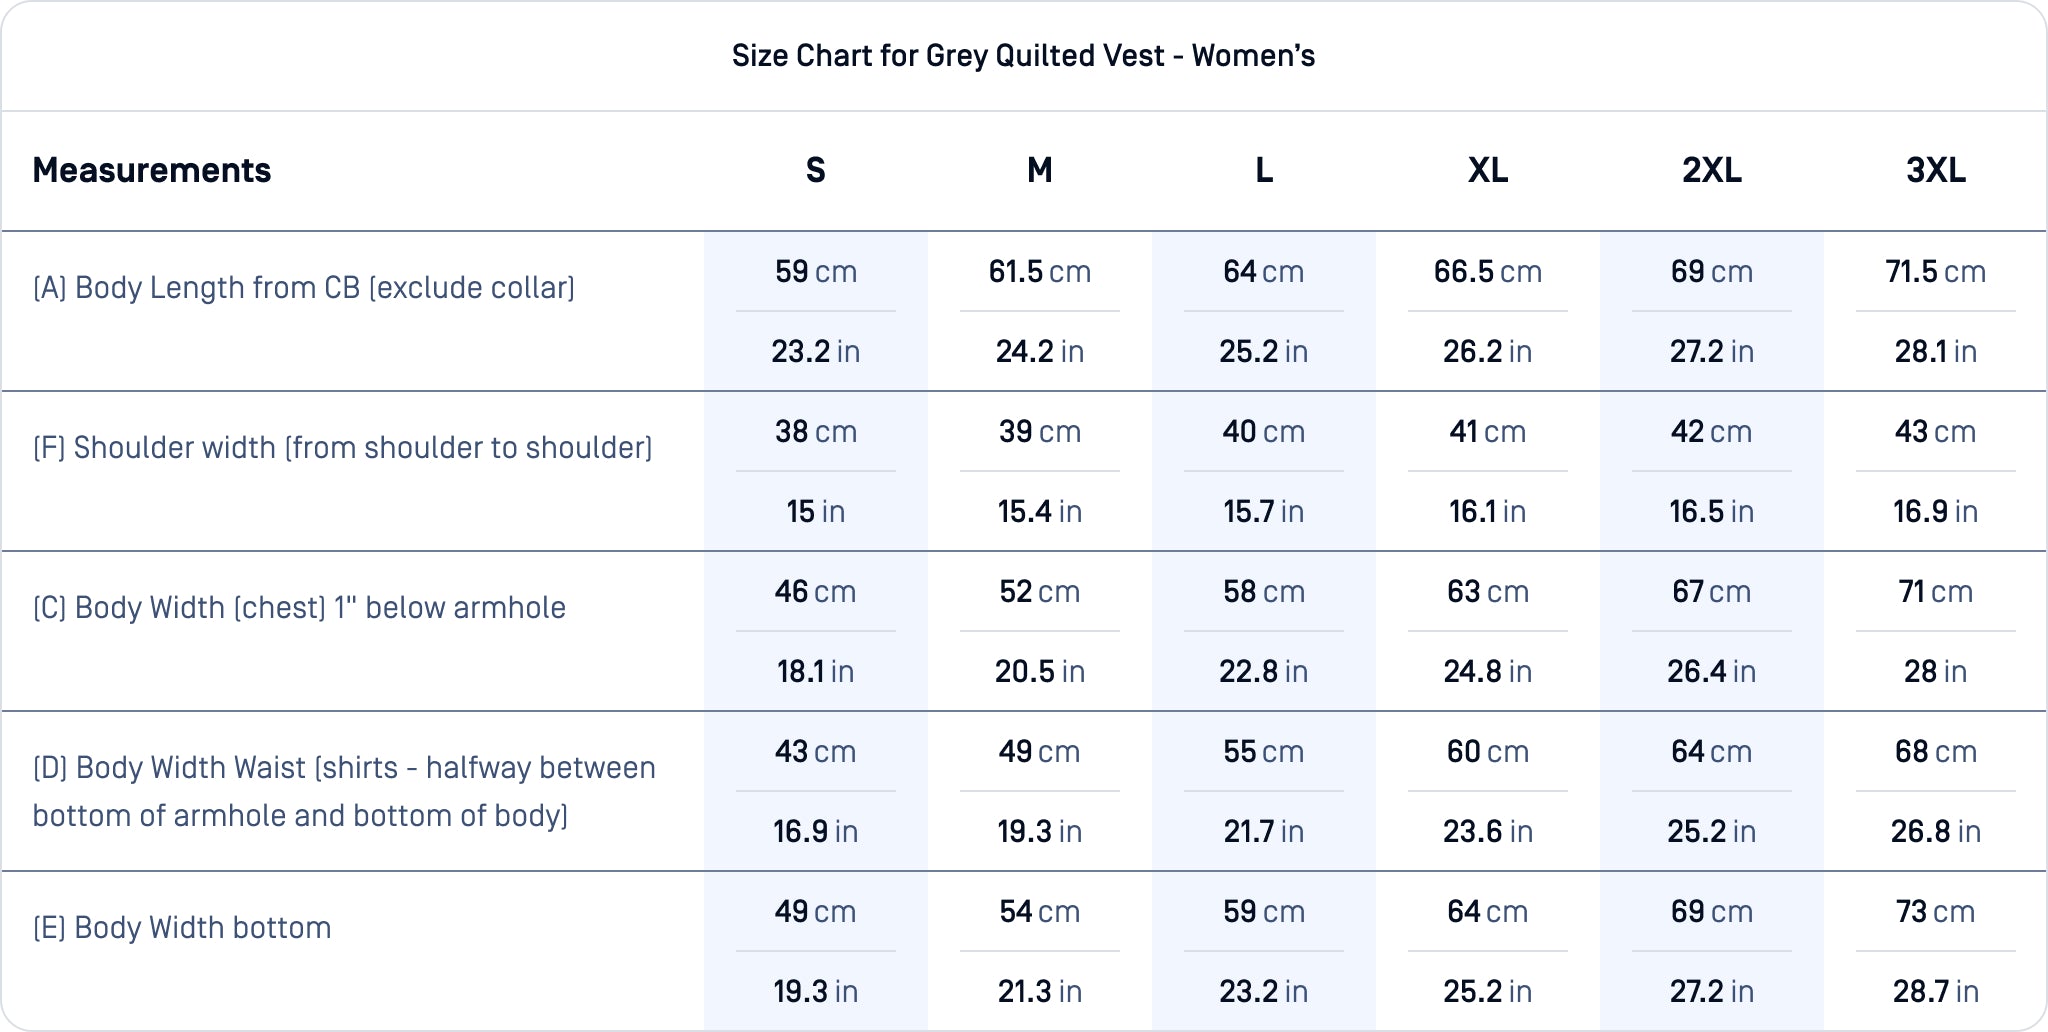
Task: Click the '[C] Body Width (chest)' row label
Action: pos(299,608)
